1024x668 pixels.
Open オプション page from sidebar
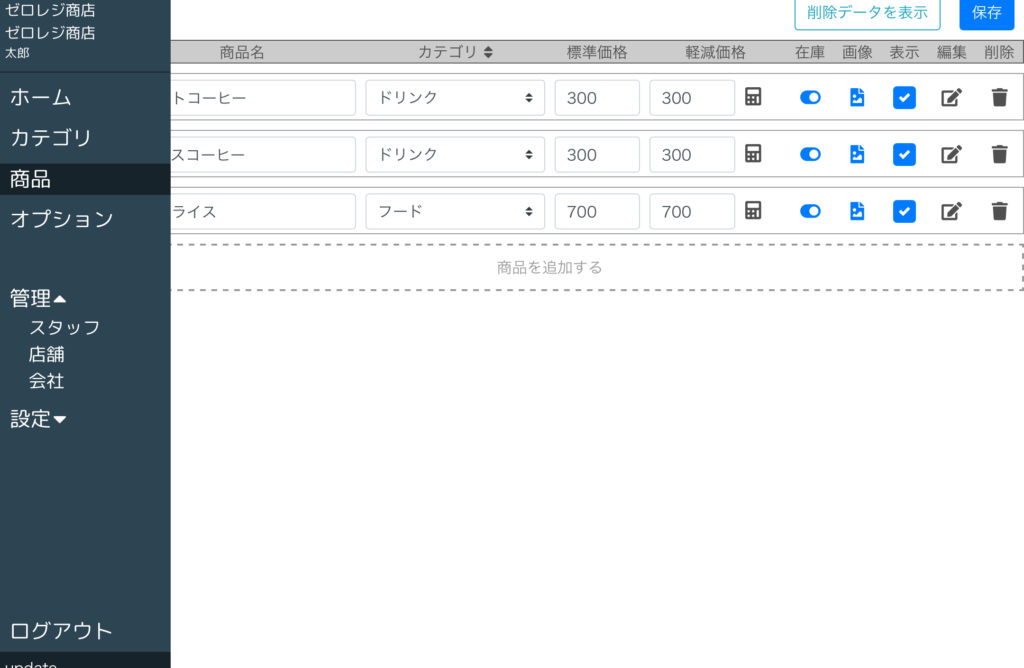pyautogui.click(x=62, y=219)
